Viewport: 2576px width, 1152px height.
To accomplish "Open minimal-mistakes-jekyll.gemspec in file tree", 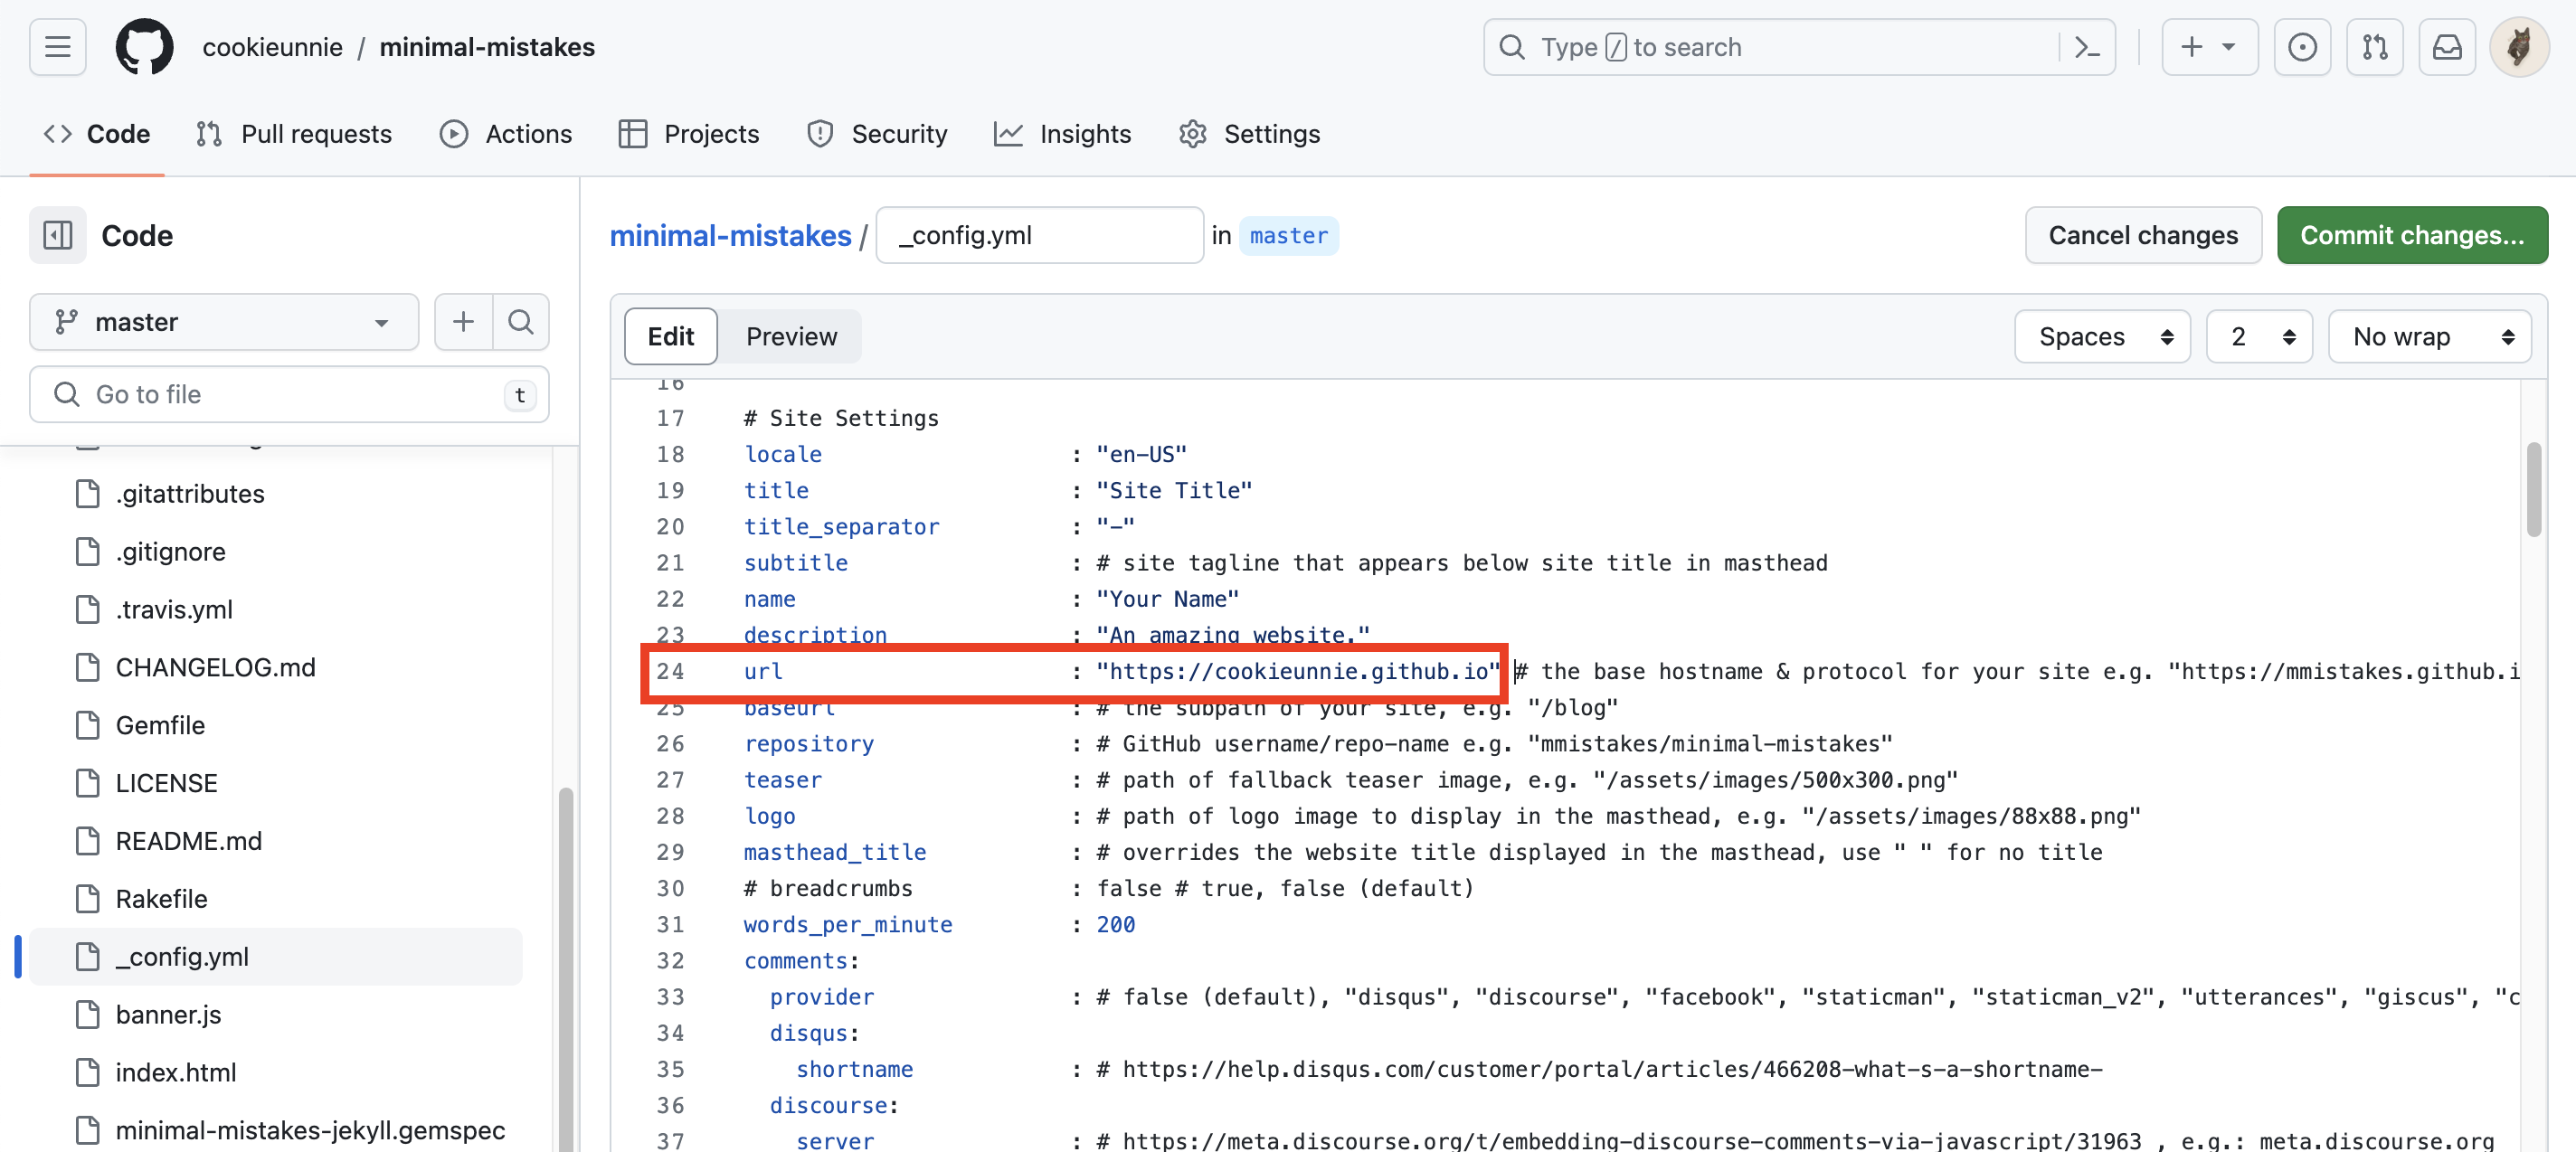I will pos(310,1130).
